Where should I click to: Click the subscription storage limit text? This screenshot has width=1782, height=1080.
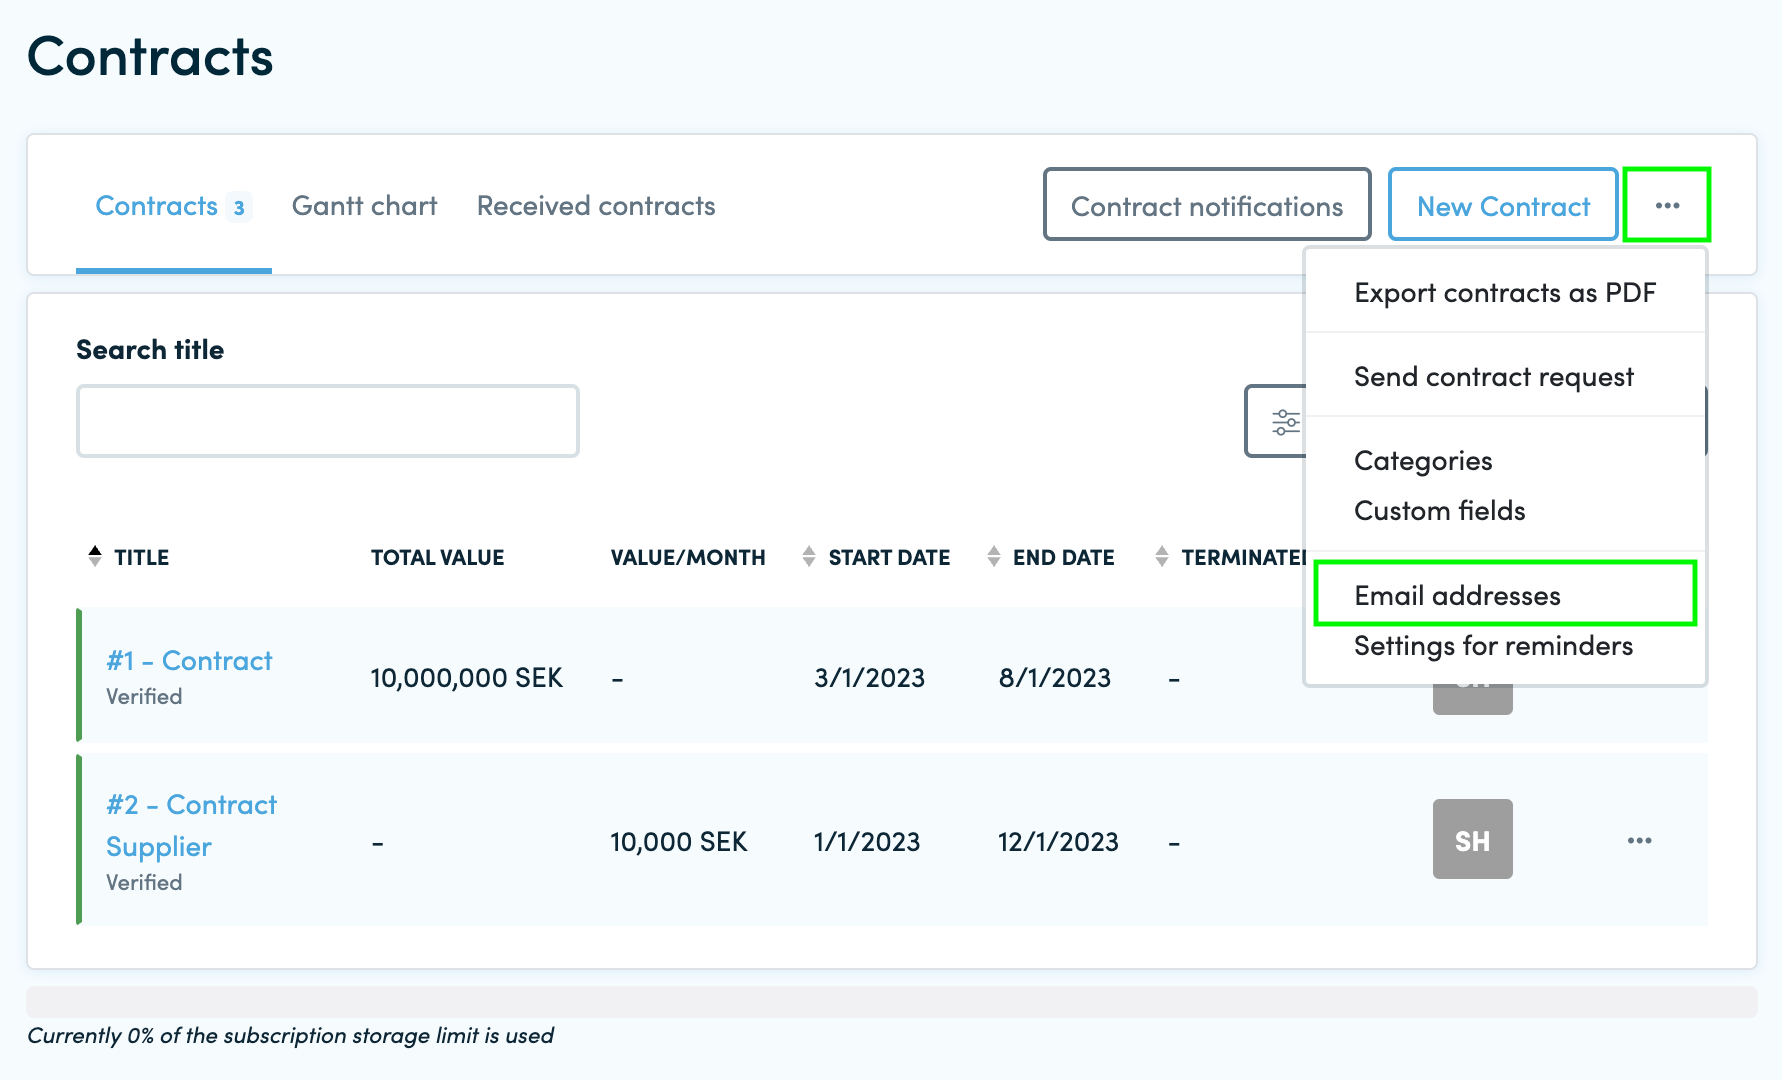(x=290, y=1036)
